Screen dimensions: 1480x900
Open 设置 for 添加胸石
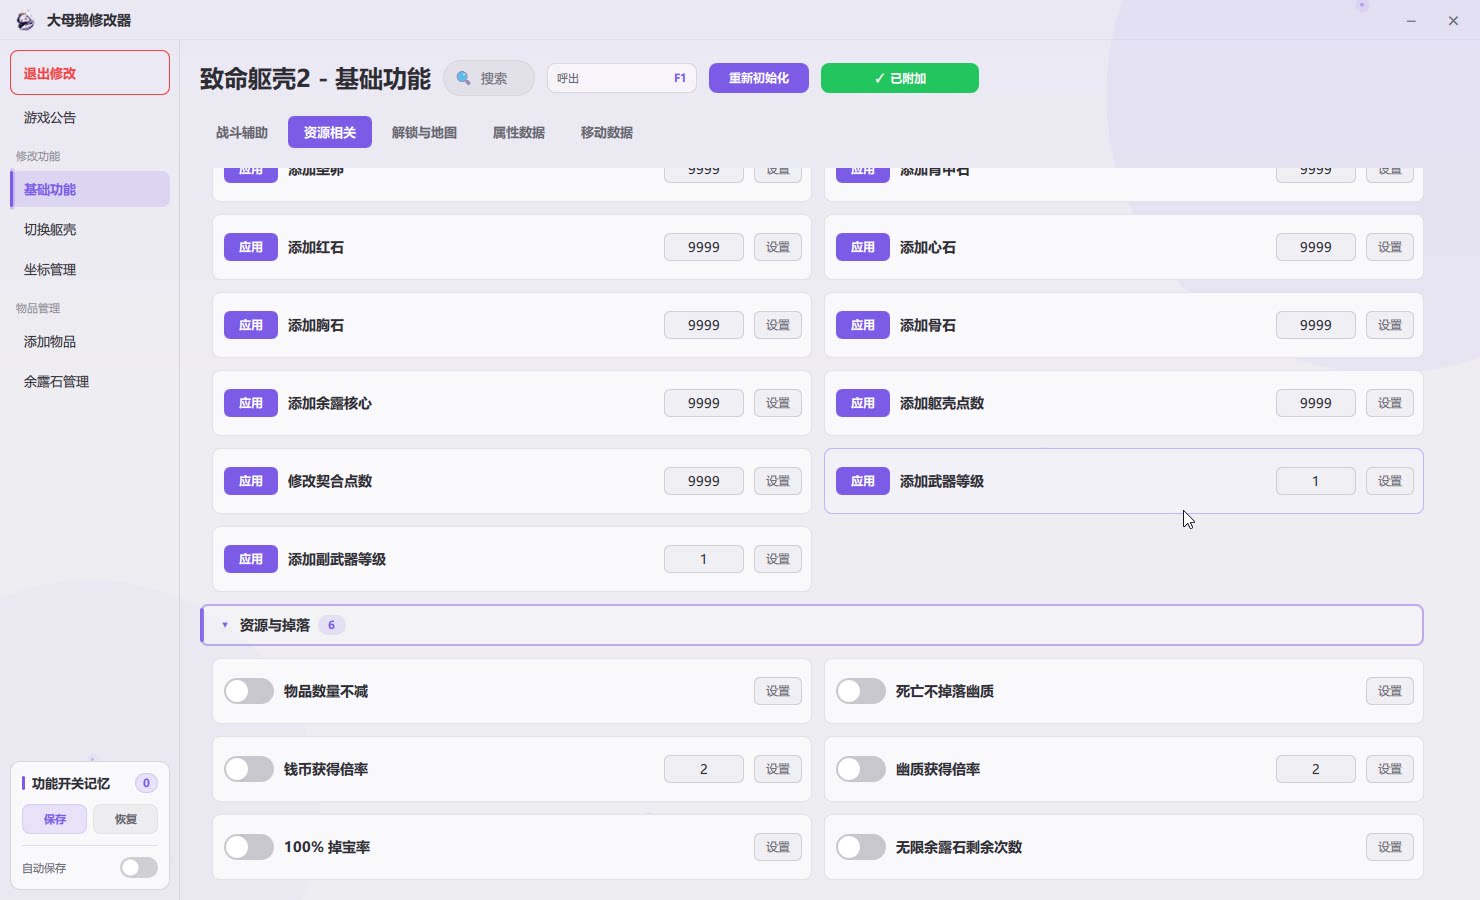[778, 325]
